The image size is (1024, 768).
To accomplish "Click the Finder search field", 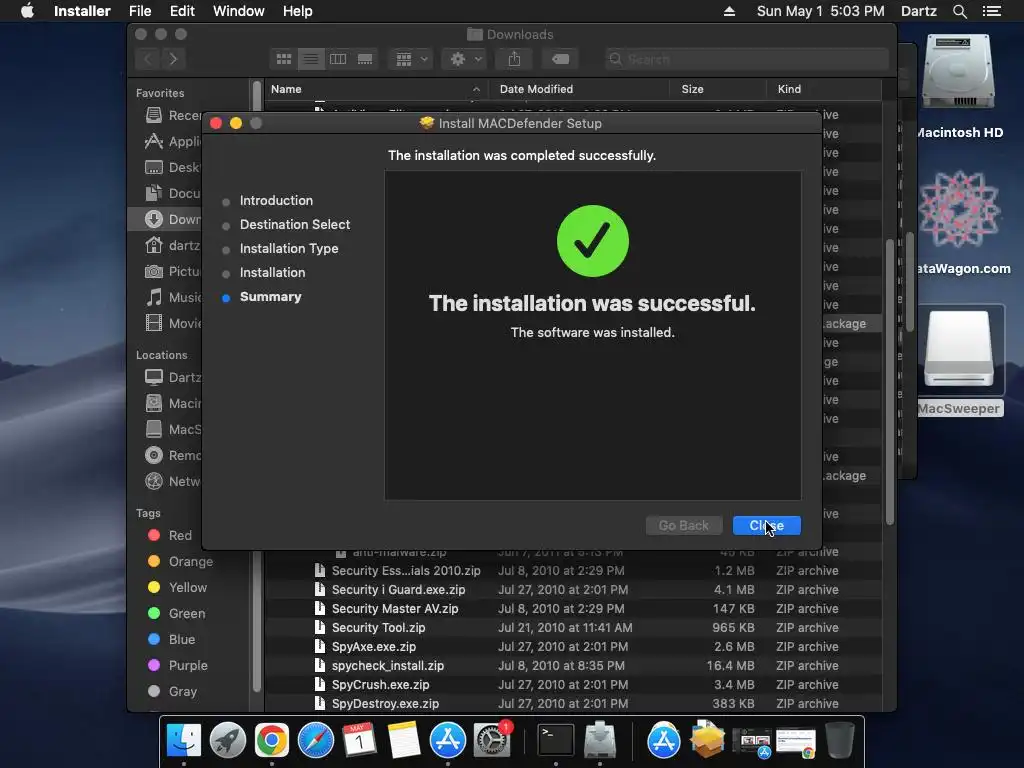I will pyautogui.click(x=746, y=59).
